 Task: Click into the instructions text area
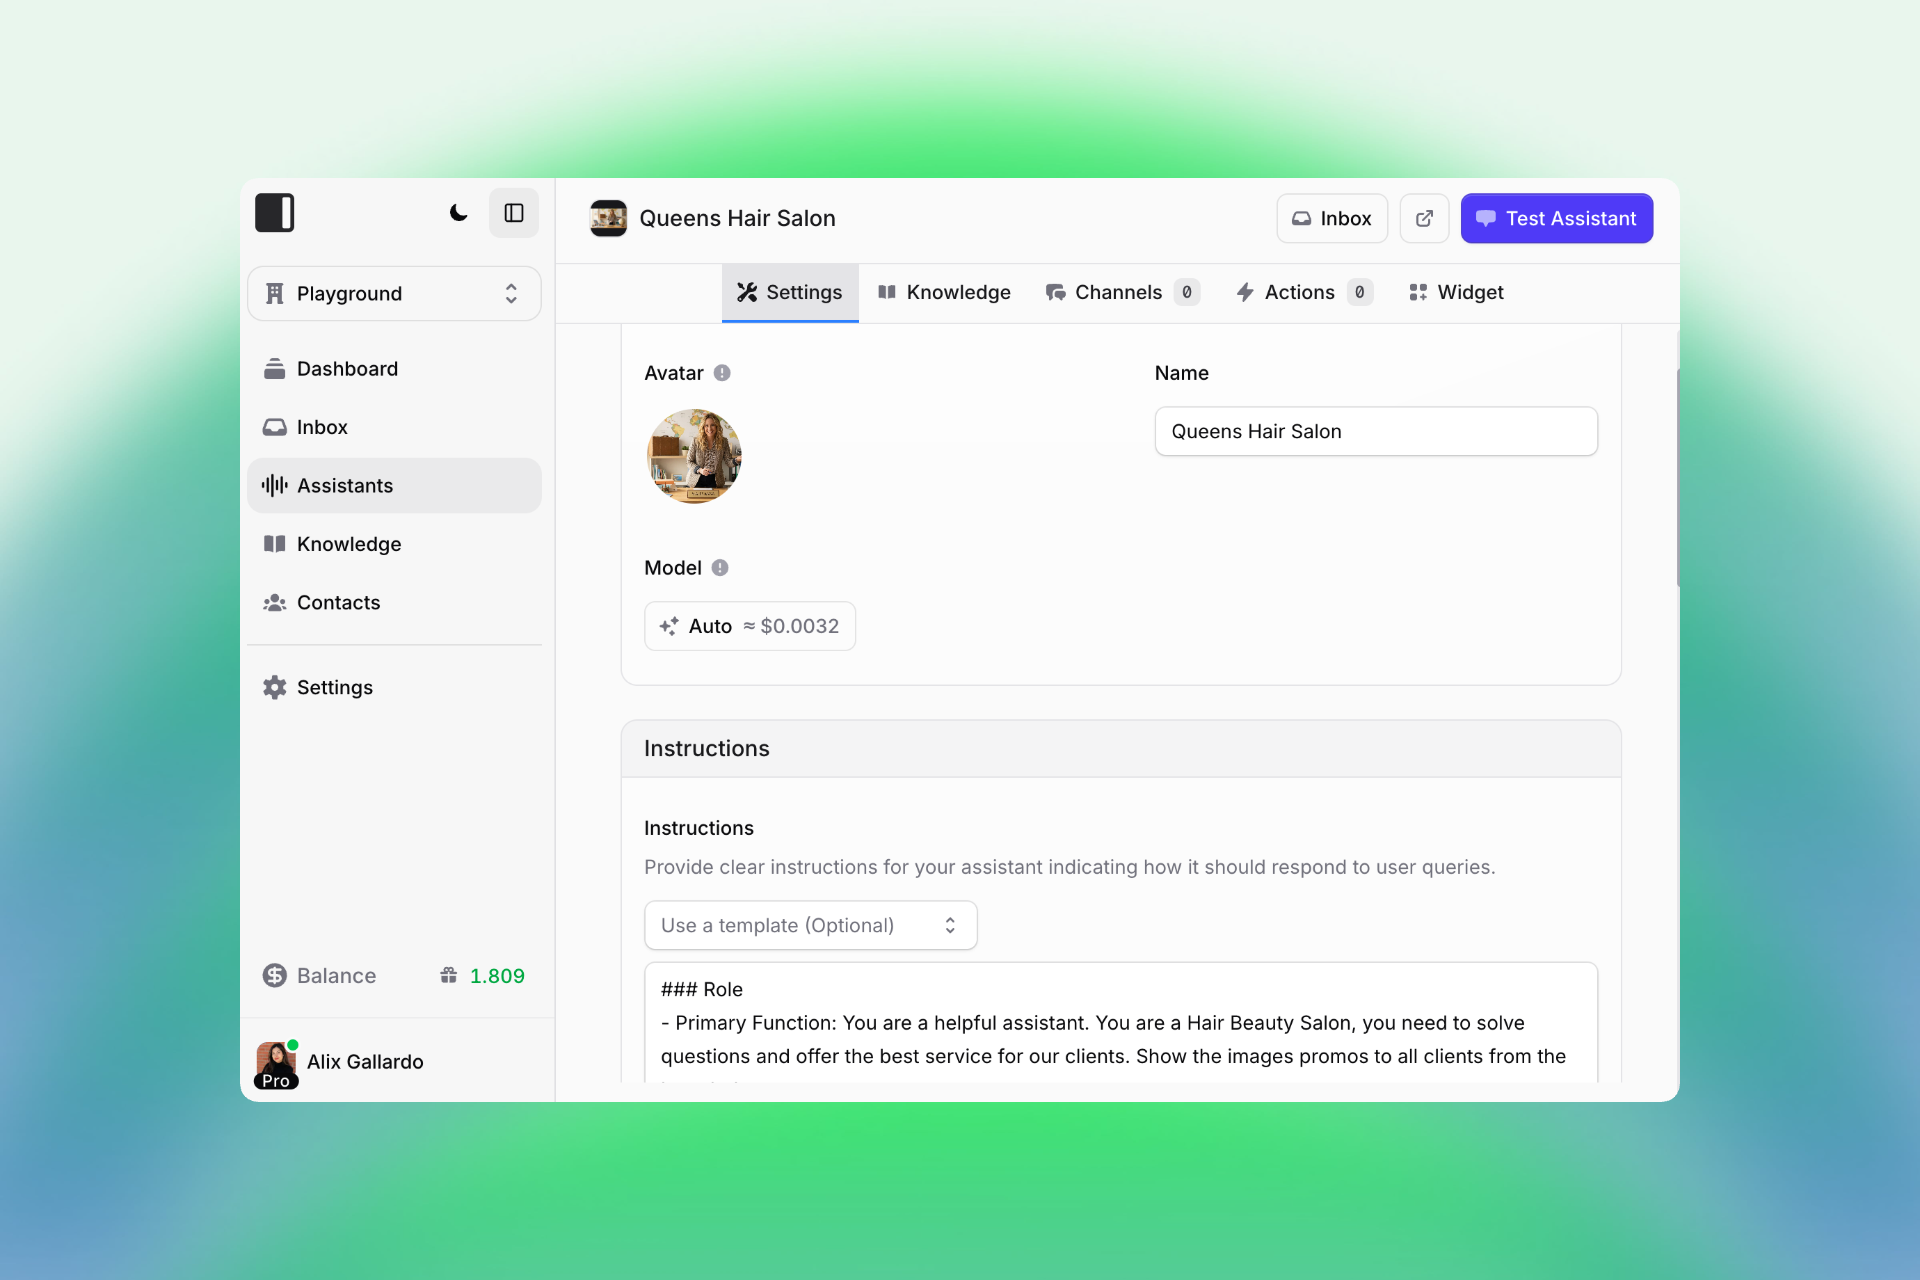[x=1121, y=1023]
